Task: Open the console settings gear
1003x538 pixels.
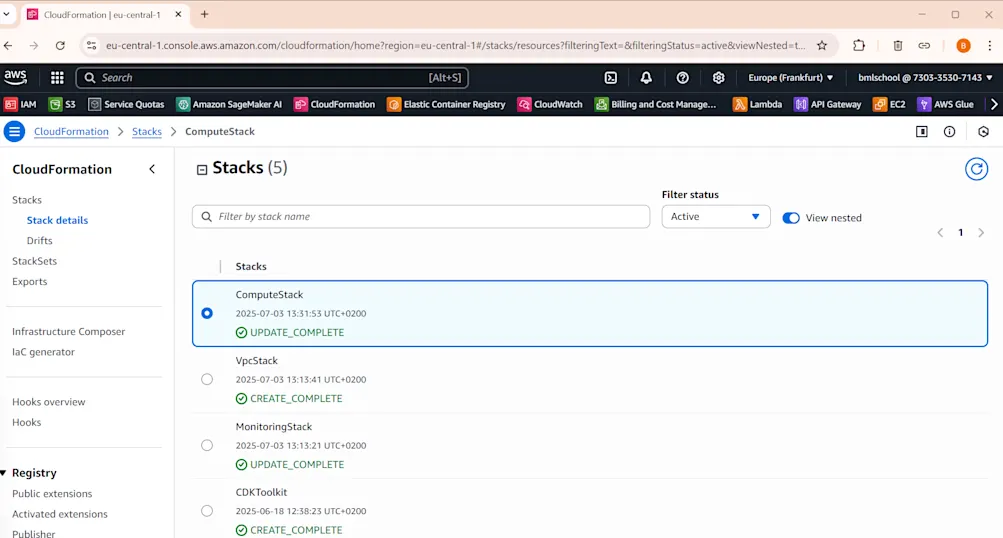Action: 718,77
